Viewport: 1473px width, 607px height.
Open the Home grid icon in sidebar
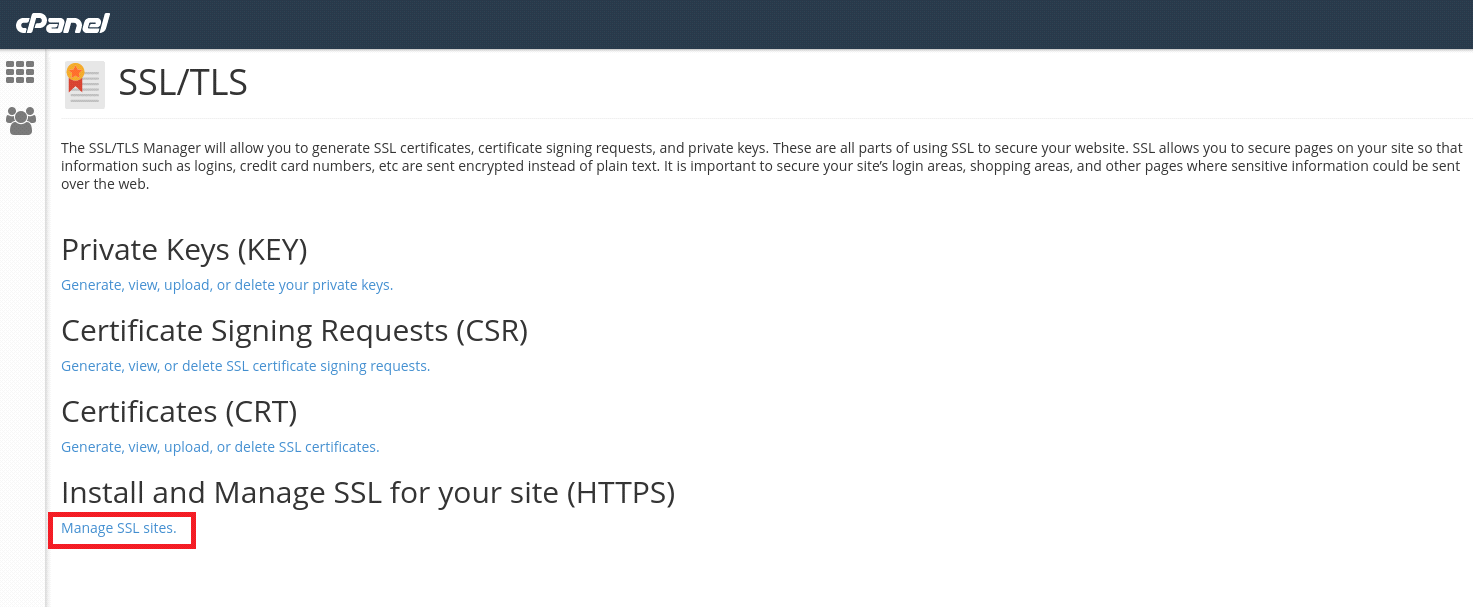[20, 72]
